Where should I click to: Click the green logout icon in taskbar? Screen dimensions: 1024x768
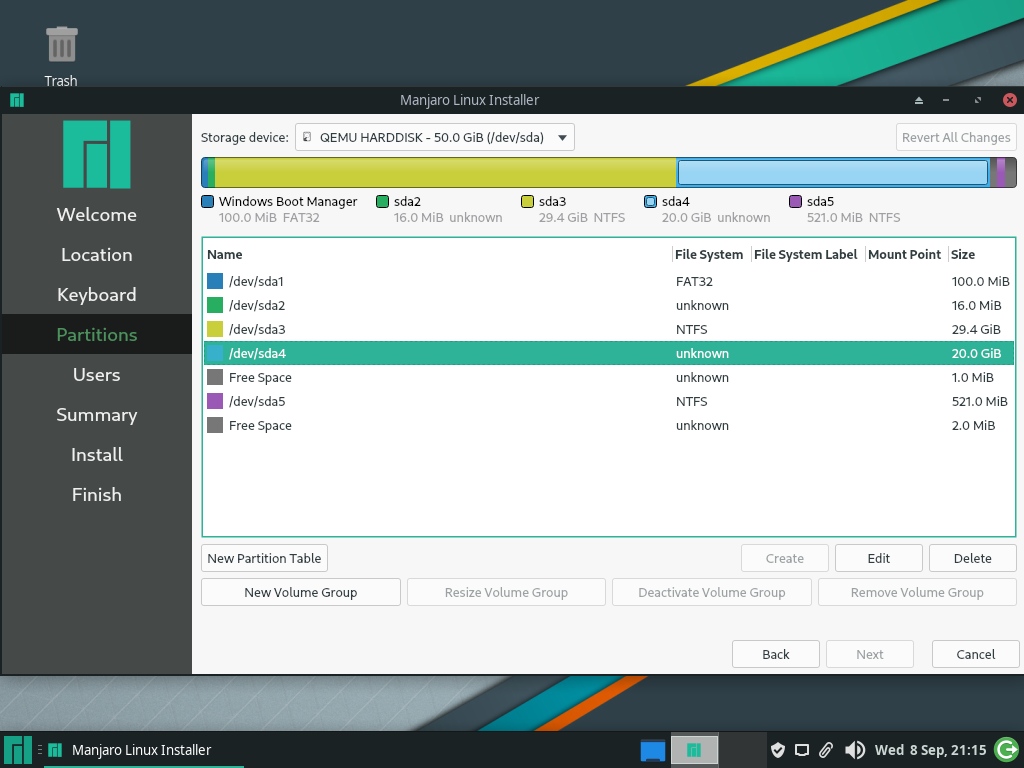[x=1007, y=750]
